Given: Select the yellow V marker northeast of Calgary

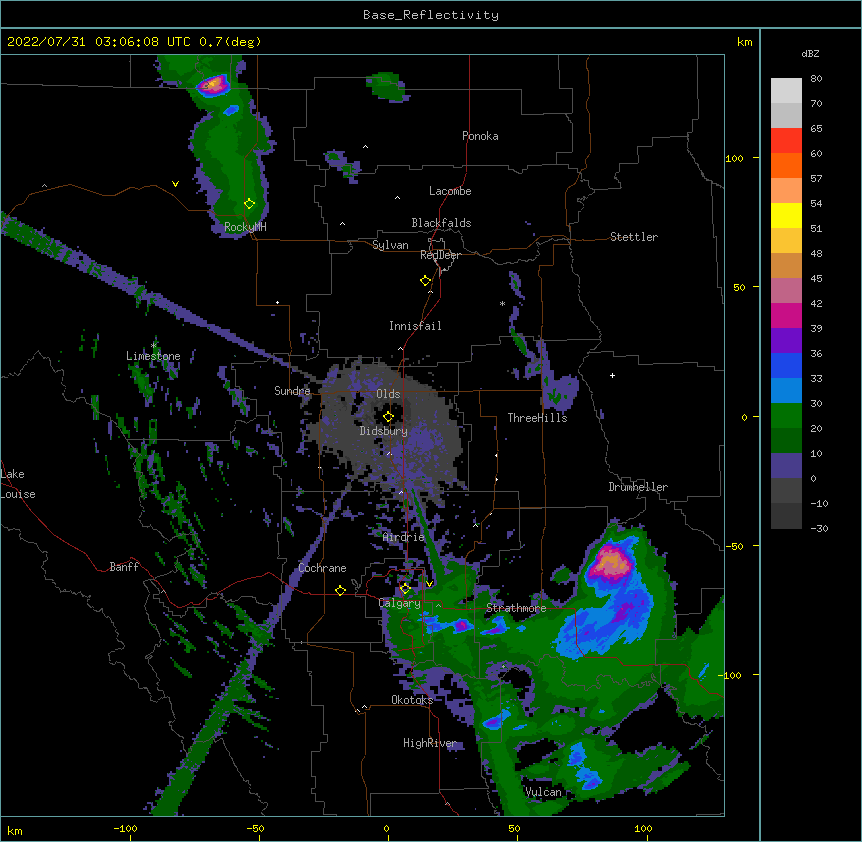Looking at the screenshot, I should (429, 584).
